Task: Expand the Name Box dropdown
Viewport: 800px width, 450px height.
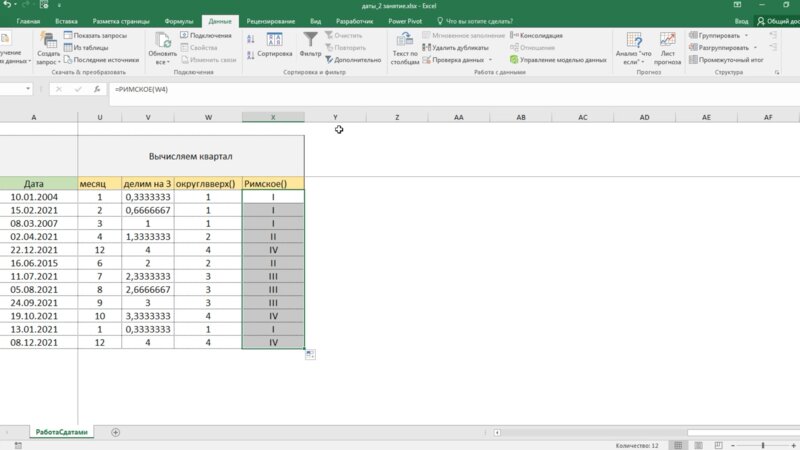Action: click(28, 89)
